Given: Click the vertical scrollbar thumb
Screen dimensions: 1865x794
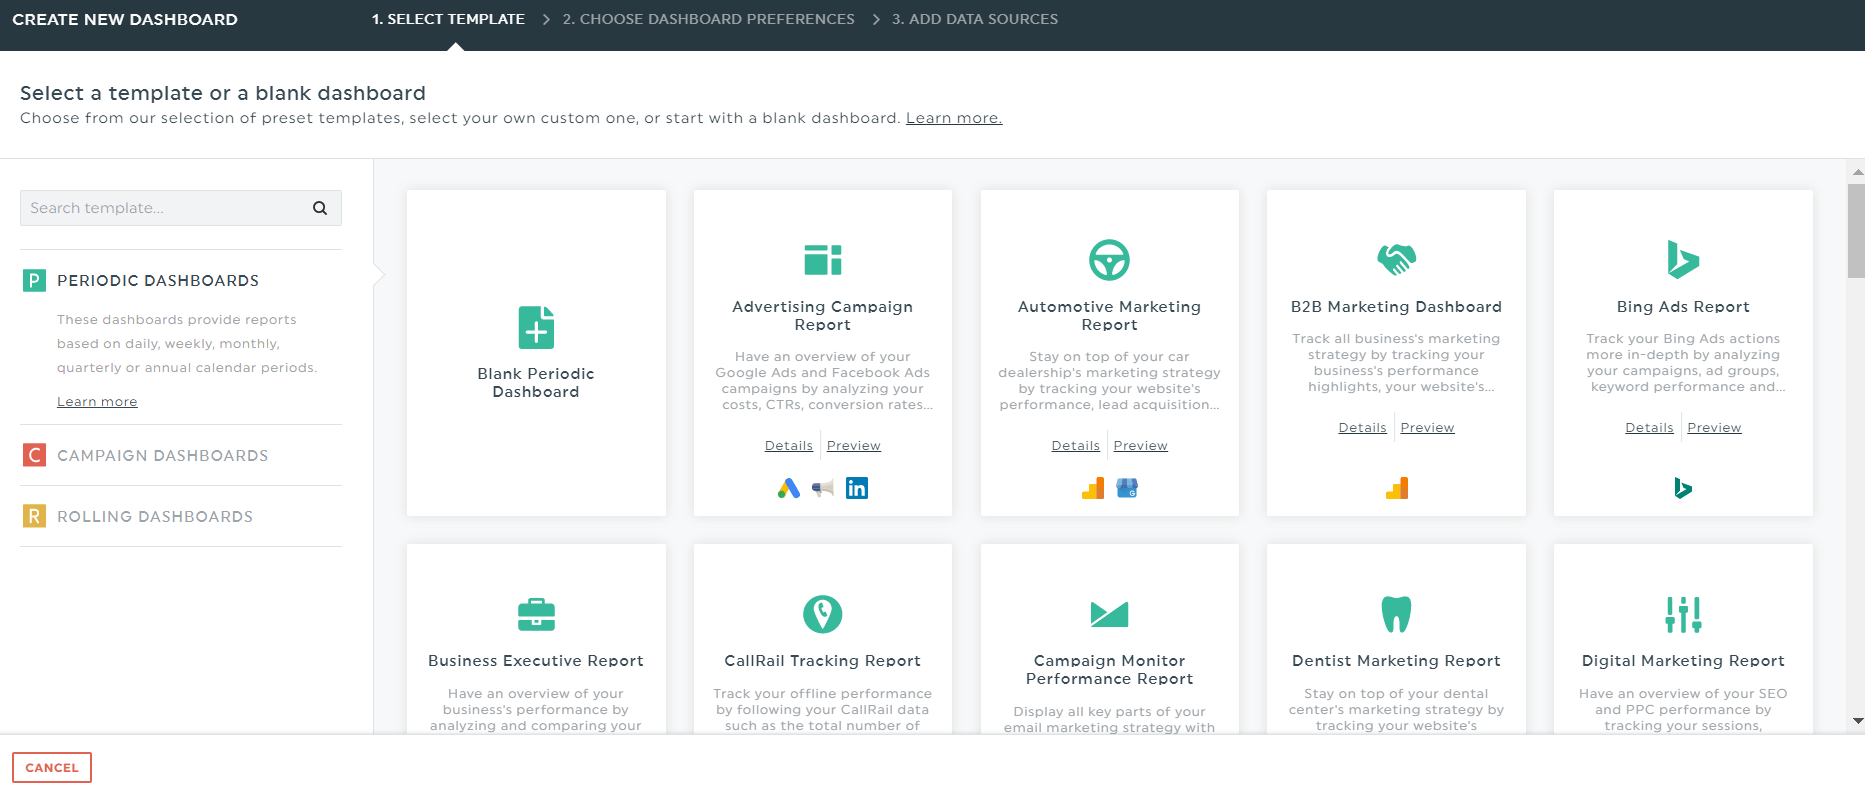Looking at the screenshot, I should (x=1856, y=230).
